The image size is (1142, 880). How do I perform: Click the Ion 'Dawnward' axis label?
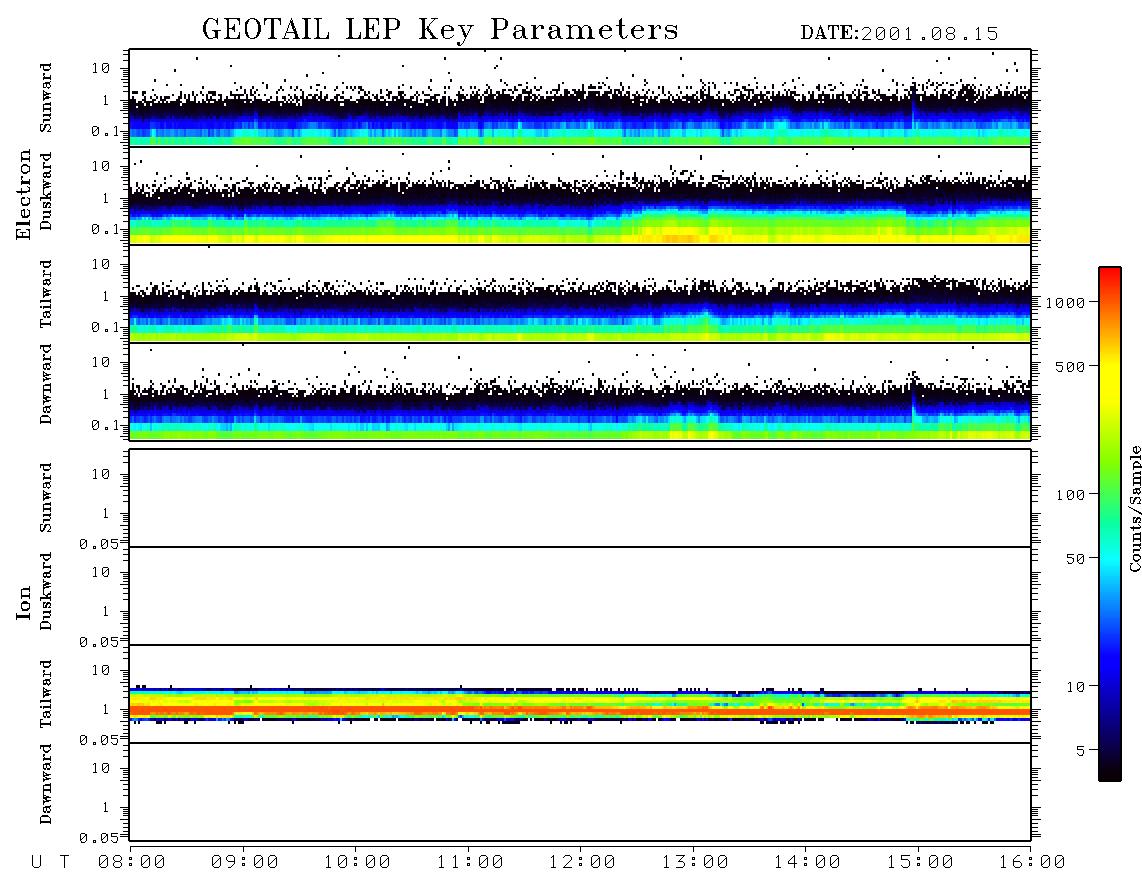click(46, 783)
